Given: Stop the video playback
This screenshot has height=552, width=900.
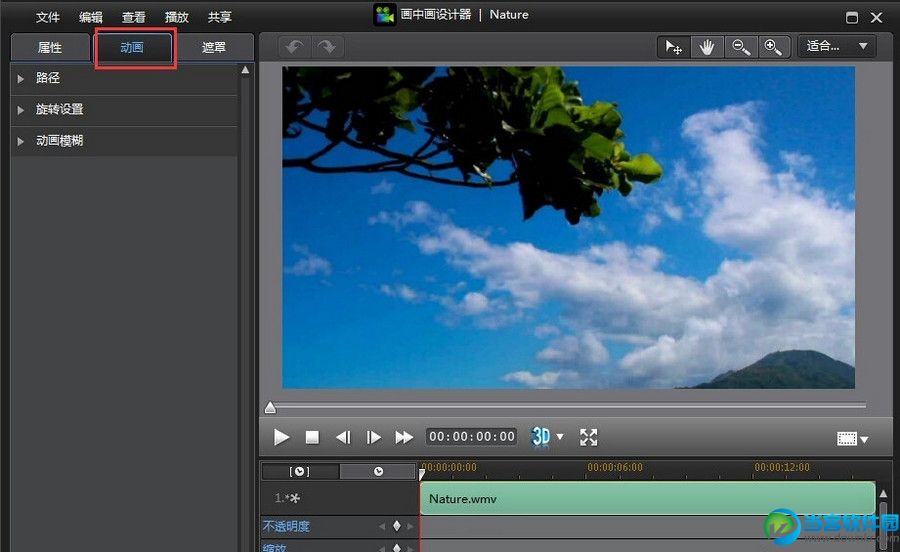Looking at the screenshot, I should coord(312,437).
